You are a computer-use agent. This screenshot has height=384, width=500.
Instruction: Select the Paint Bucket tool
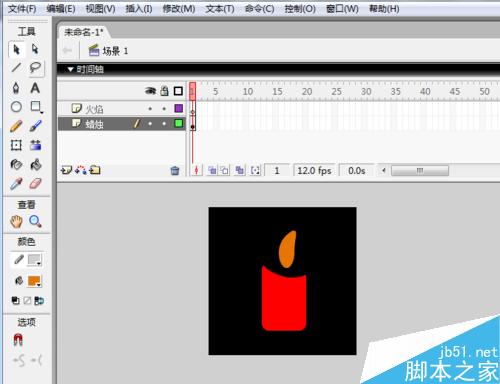point(35,164)
